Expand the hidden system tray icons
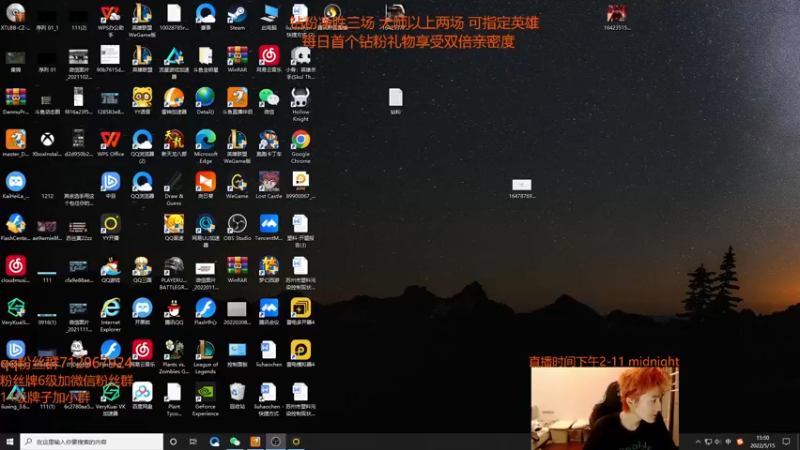Image resolution: width=800 pixels, height=450 pixels. point(698,441)
